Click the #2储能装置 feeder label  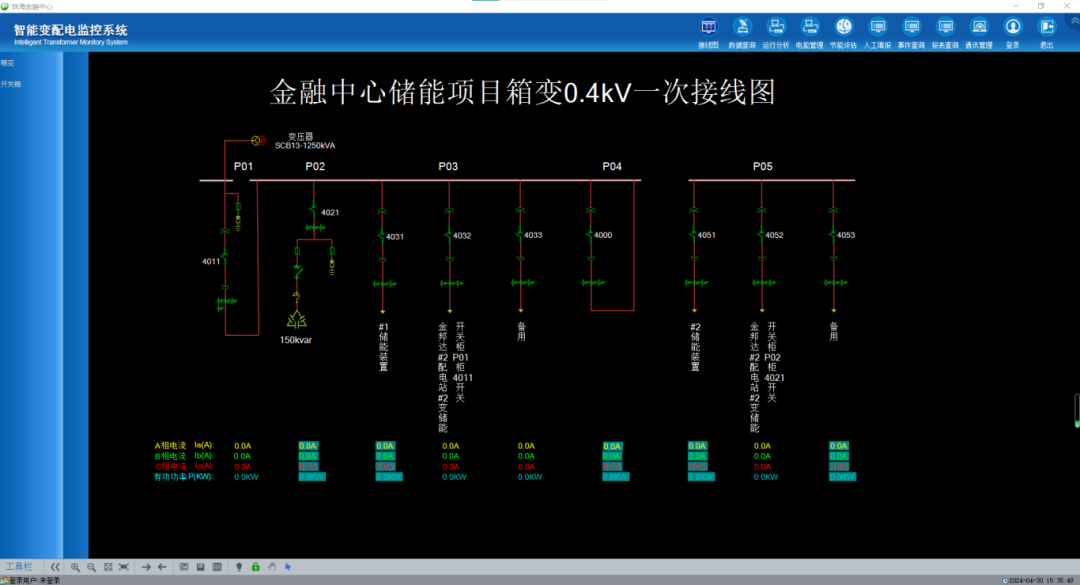[x=695, y=347]
